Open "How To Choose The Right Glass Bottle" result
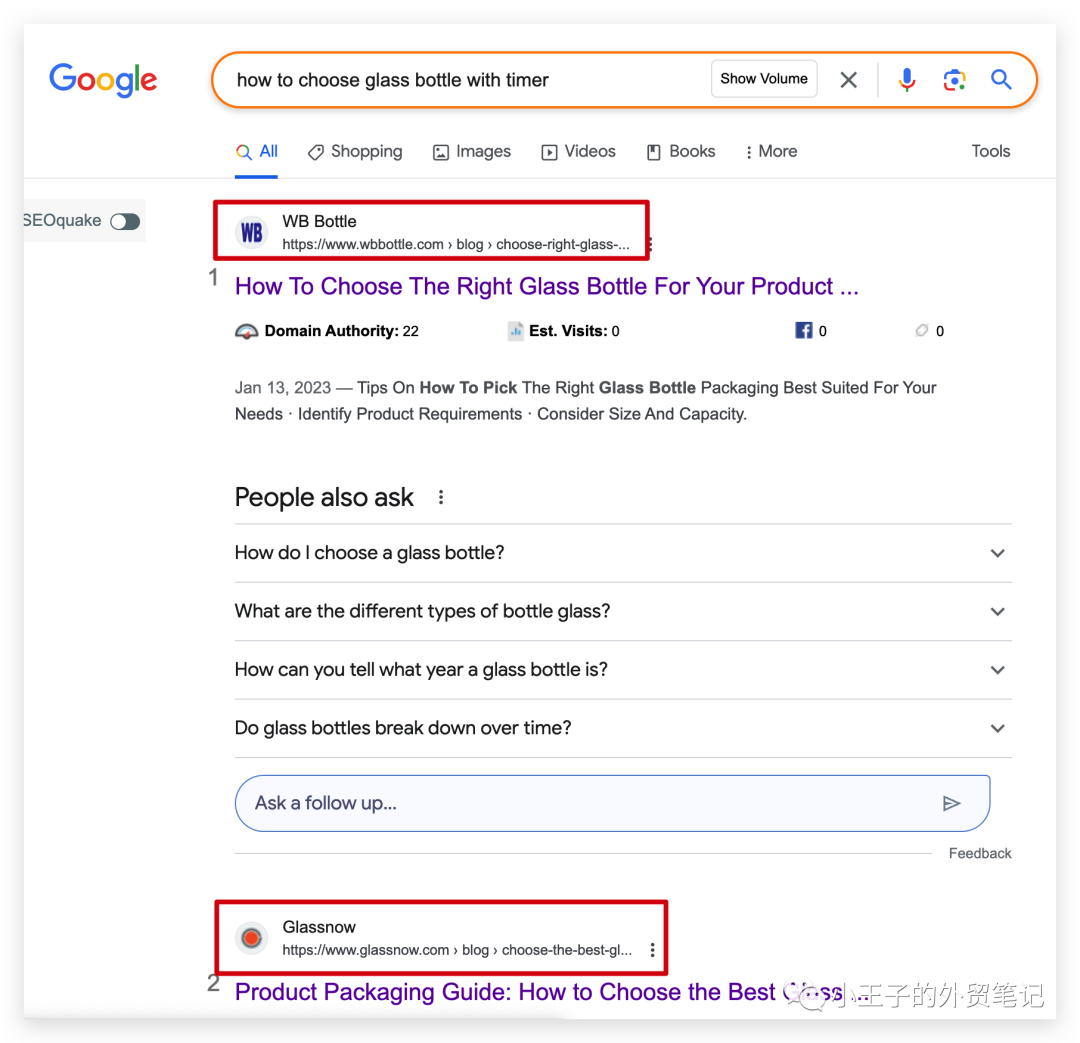 click(546, 287)
